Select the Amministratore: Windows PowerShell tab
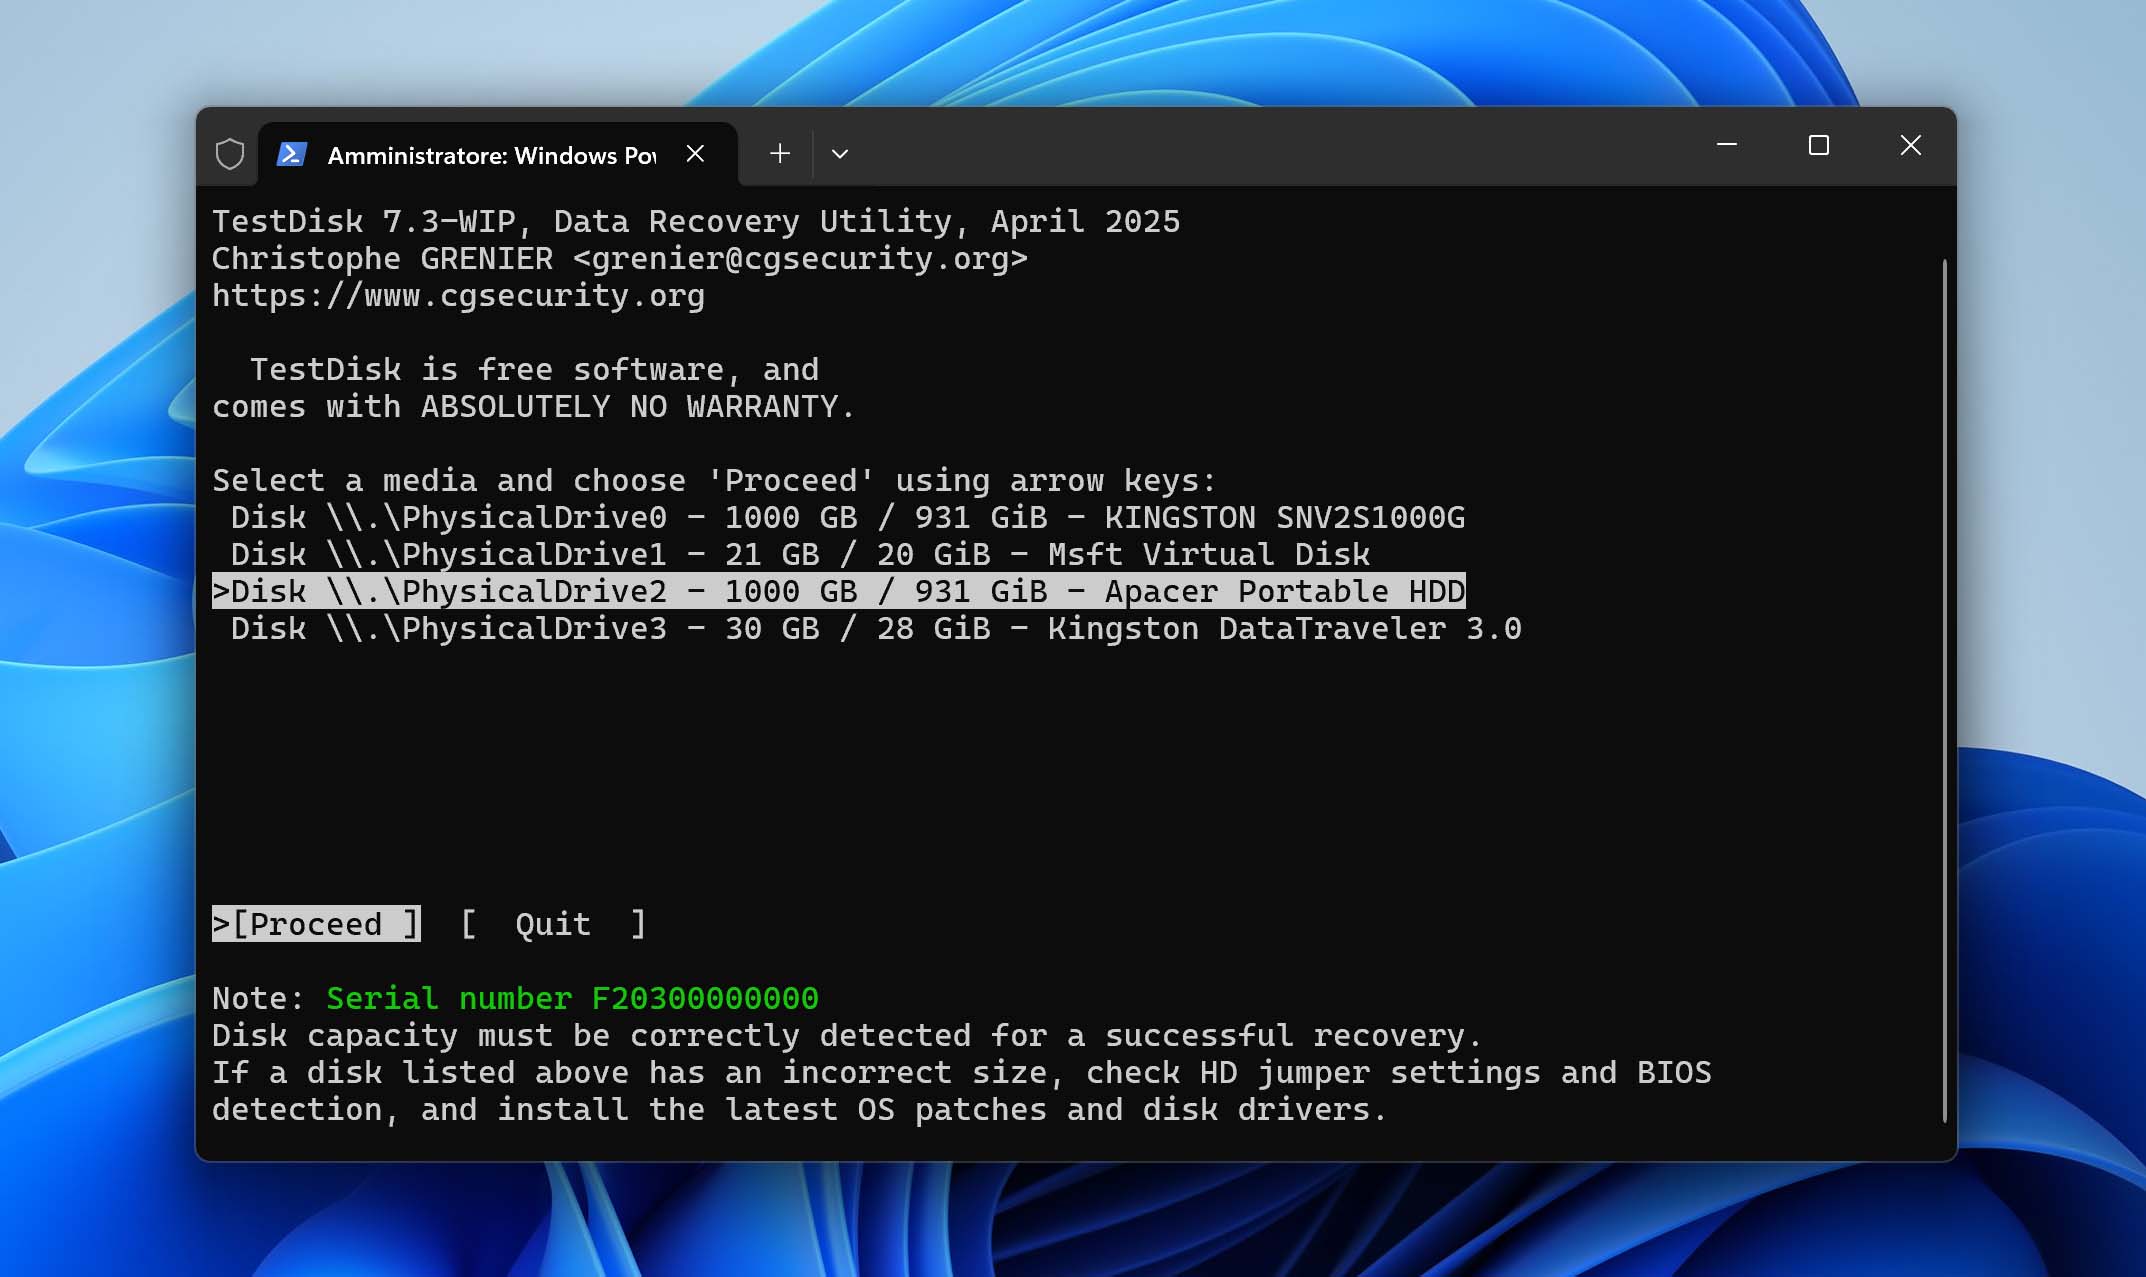This screenshot has height=1277, width=2146. (498, 155)
